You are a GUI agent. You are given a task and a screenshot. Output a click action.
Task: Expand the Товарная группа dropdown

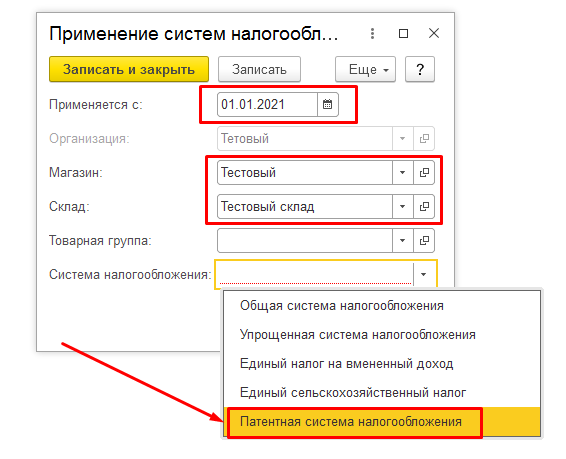[402, 240]
